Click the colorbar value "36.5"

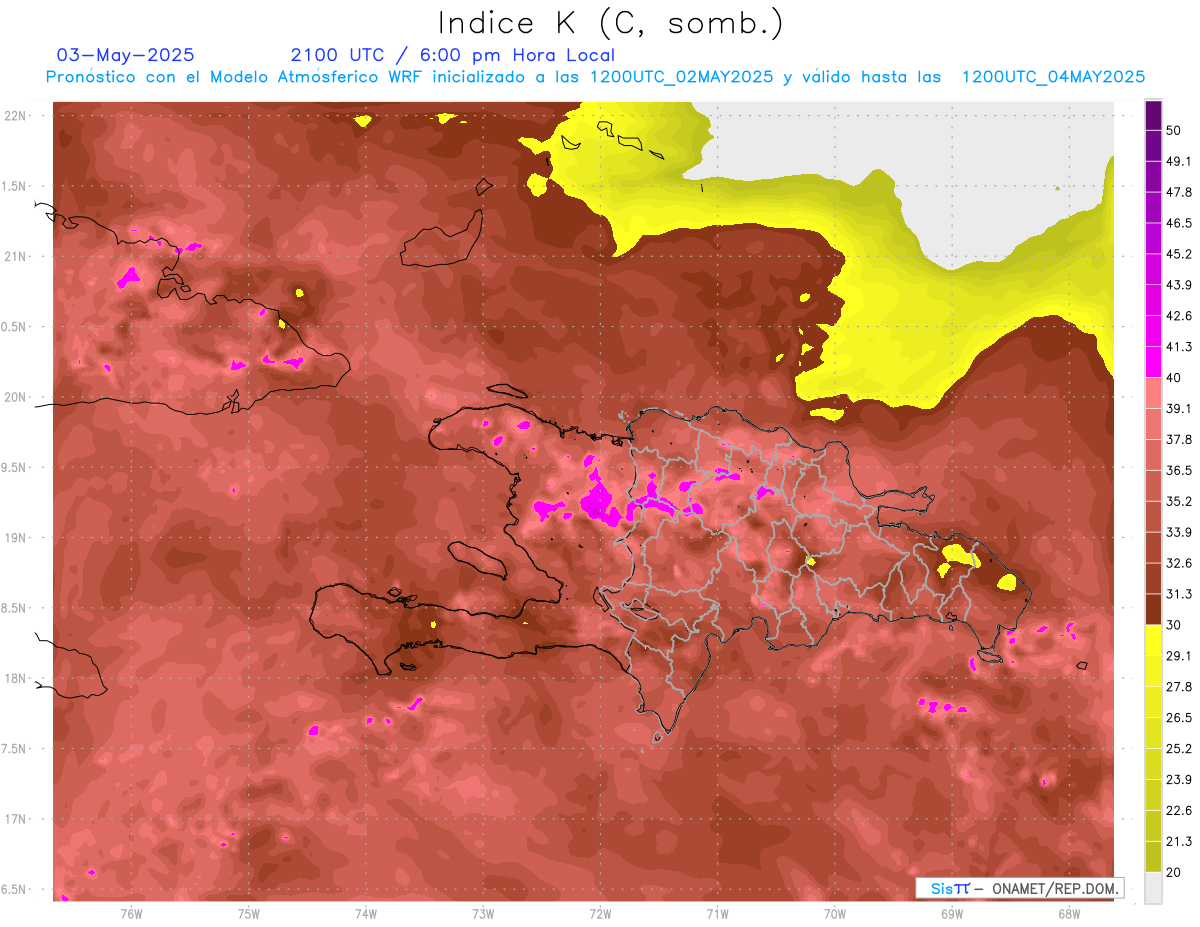pyautogui.click(x=1179, y=470)
